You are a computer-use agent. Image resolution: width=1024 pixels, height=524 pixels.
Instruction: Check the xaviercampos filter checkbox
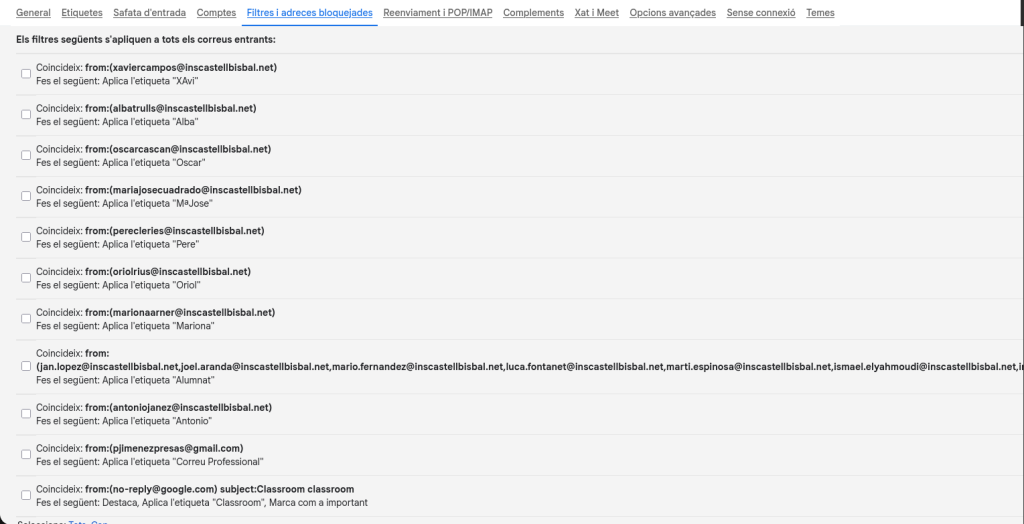coord(26,74)
